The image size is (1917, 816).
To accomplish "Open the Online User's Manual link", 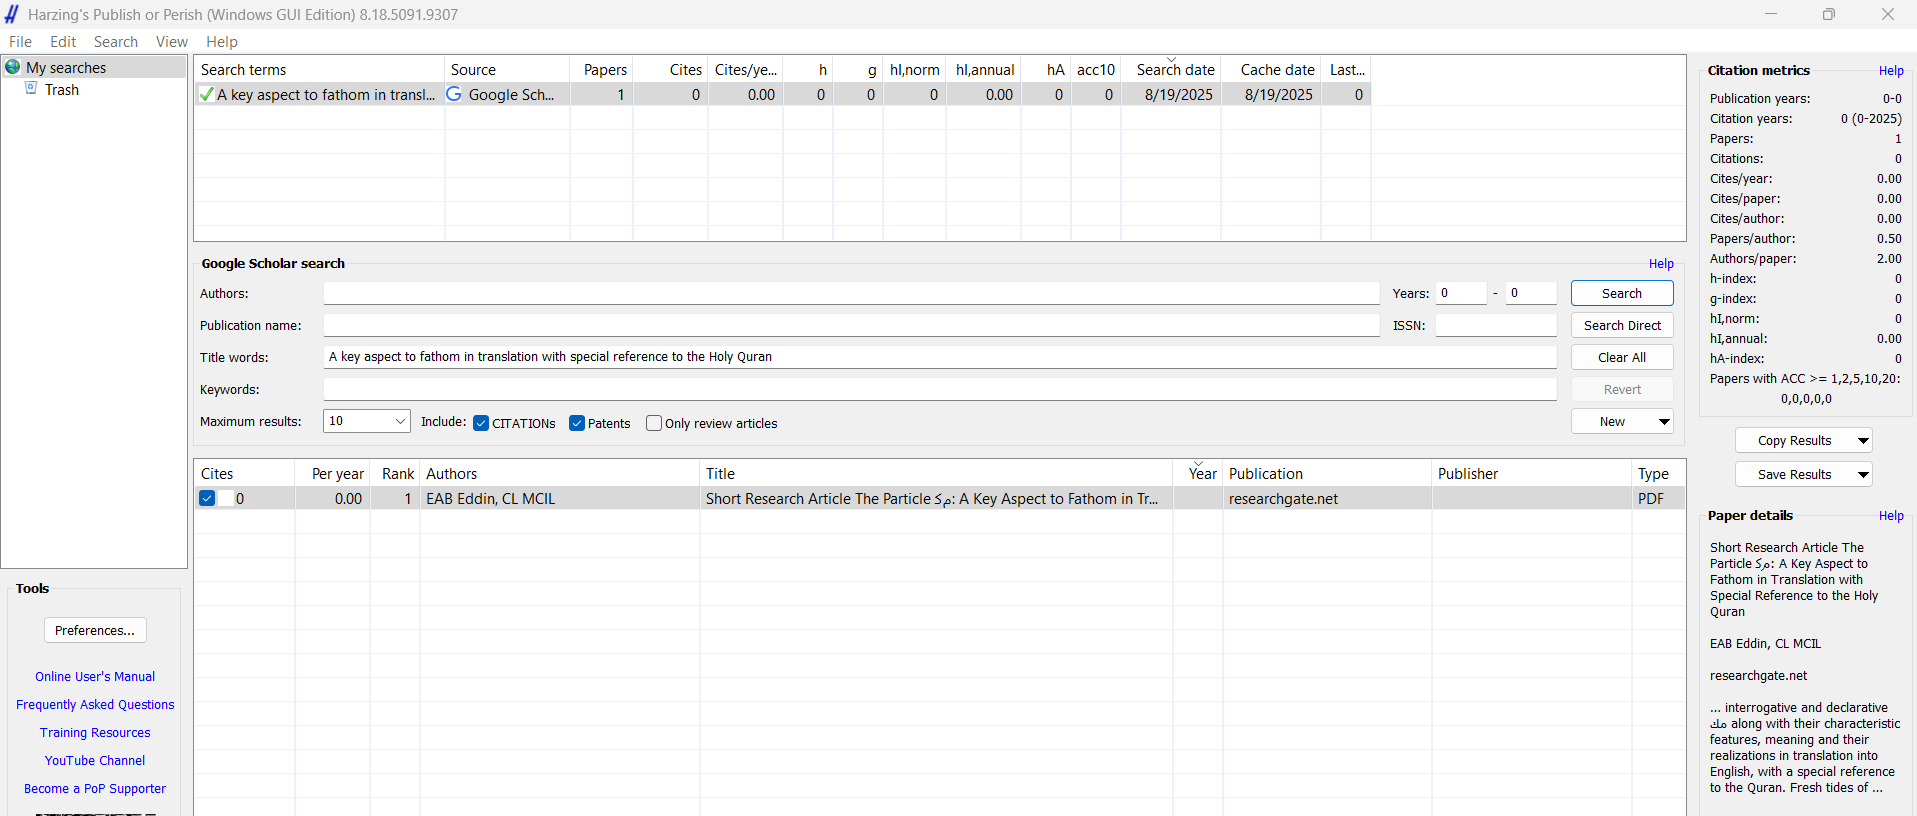I will tap(95, 677).
